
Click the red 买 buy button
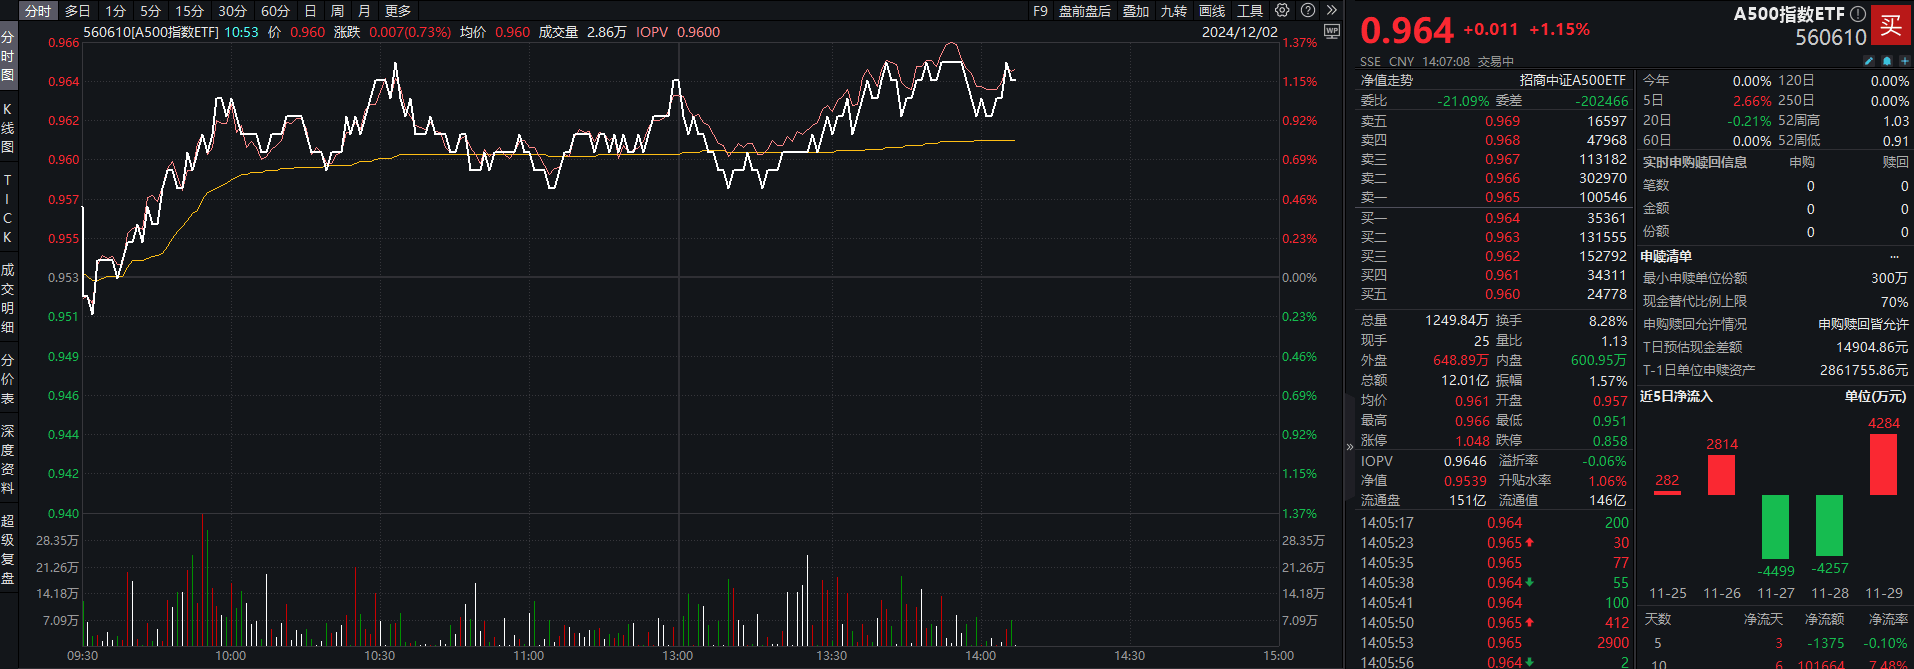(1890, 26)
